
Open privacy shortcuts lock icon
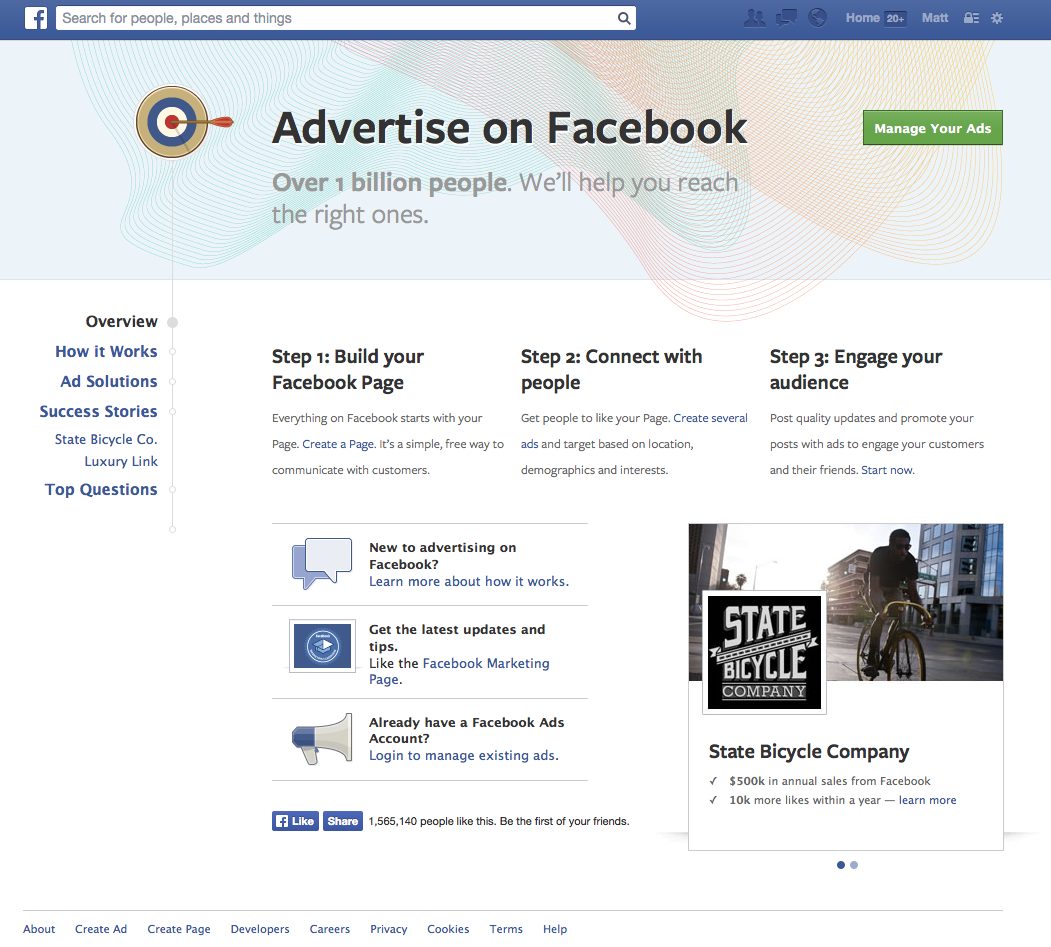point(971,18)
